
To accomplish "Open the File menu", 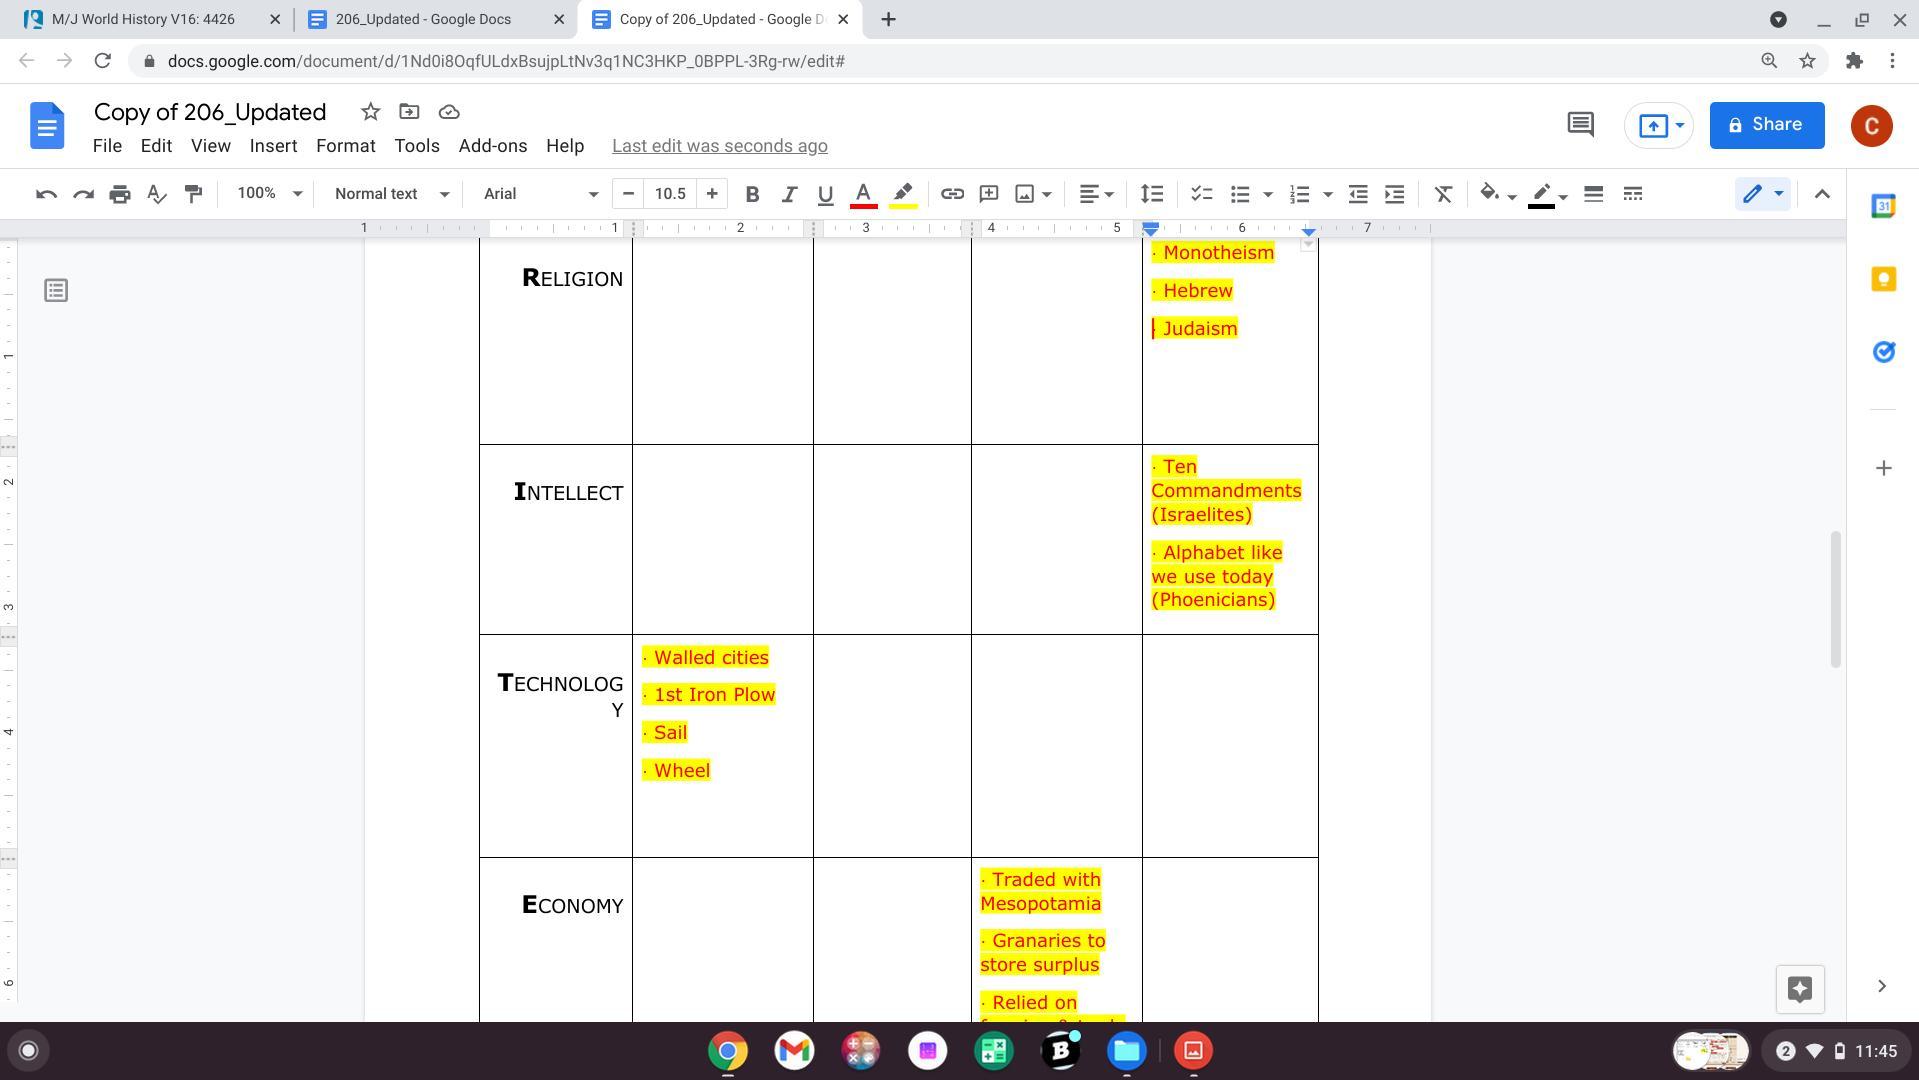I will pyautogui.click(x=107, y=146).
